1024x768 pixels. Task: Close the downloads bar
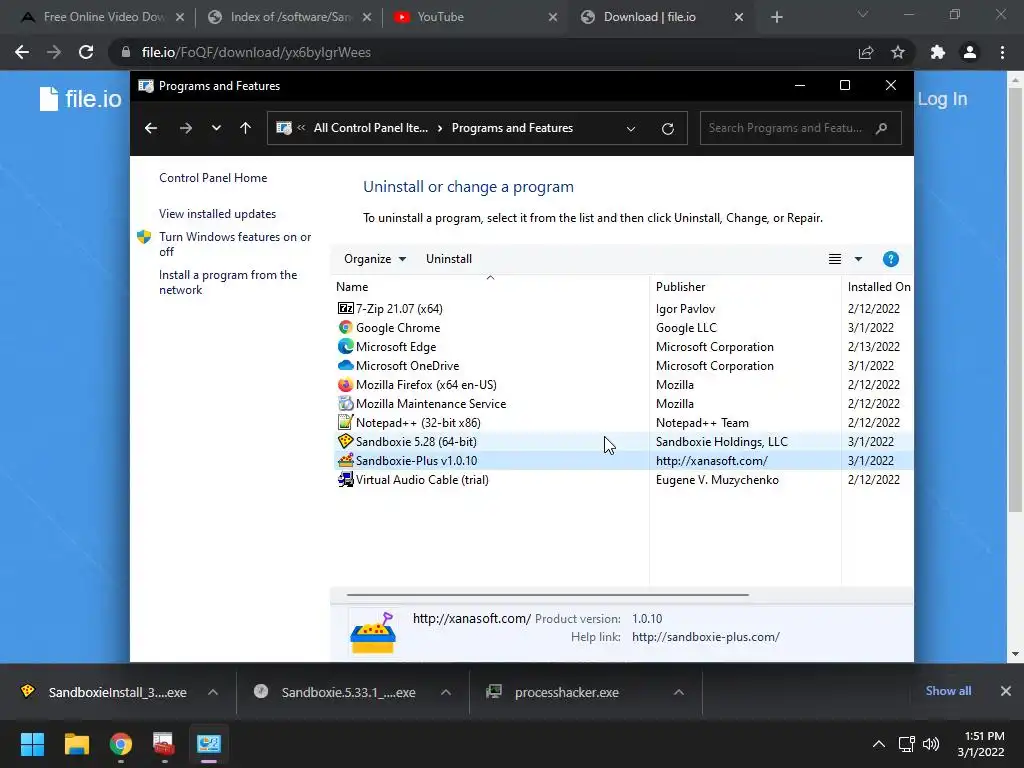pos(1006,691)
